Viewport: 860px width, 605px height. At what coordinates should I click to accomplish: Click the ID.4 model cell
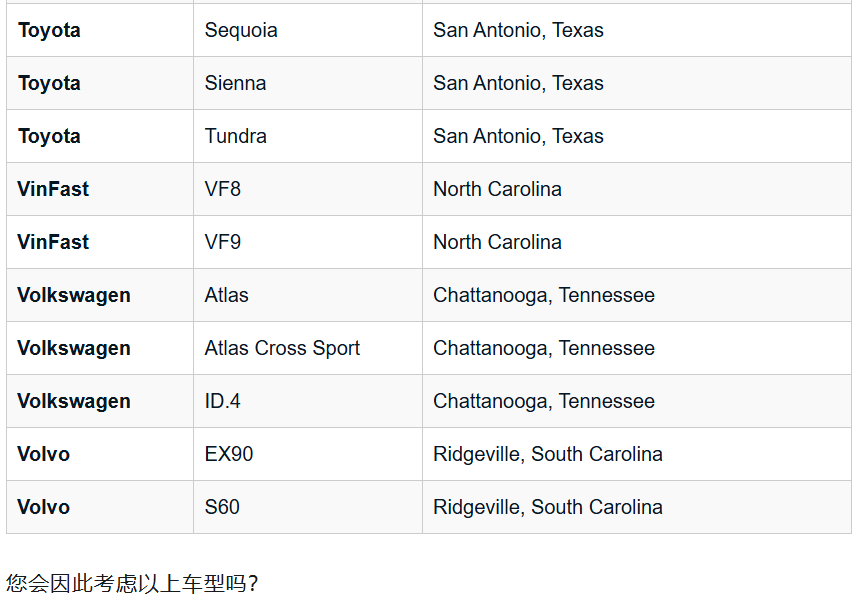coord(222,401)
